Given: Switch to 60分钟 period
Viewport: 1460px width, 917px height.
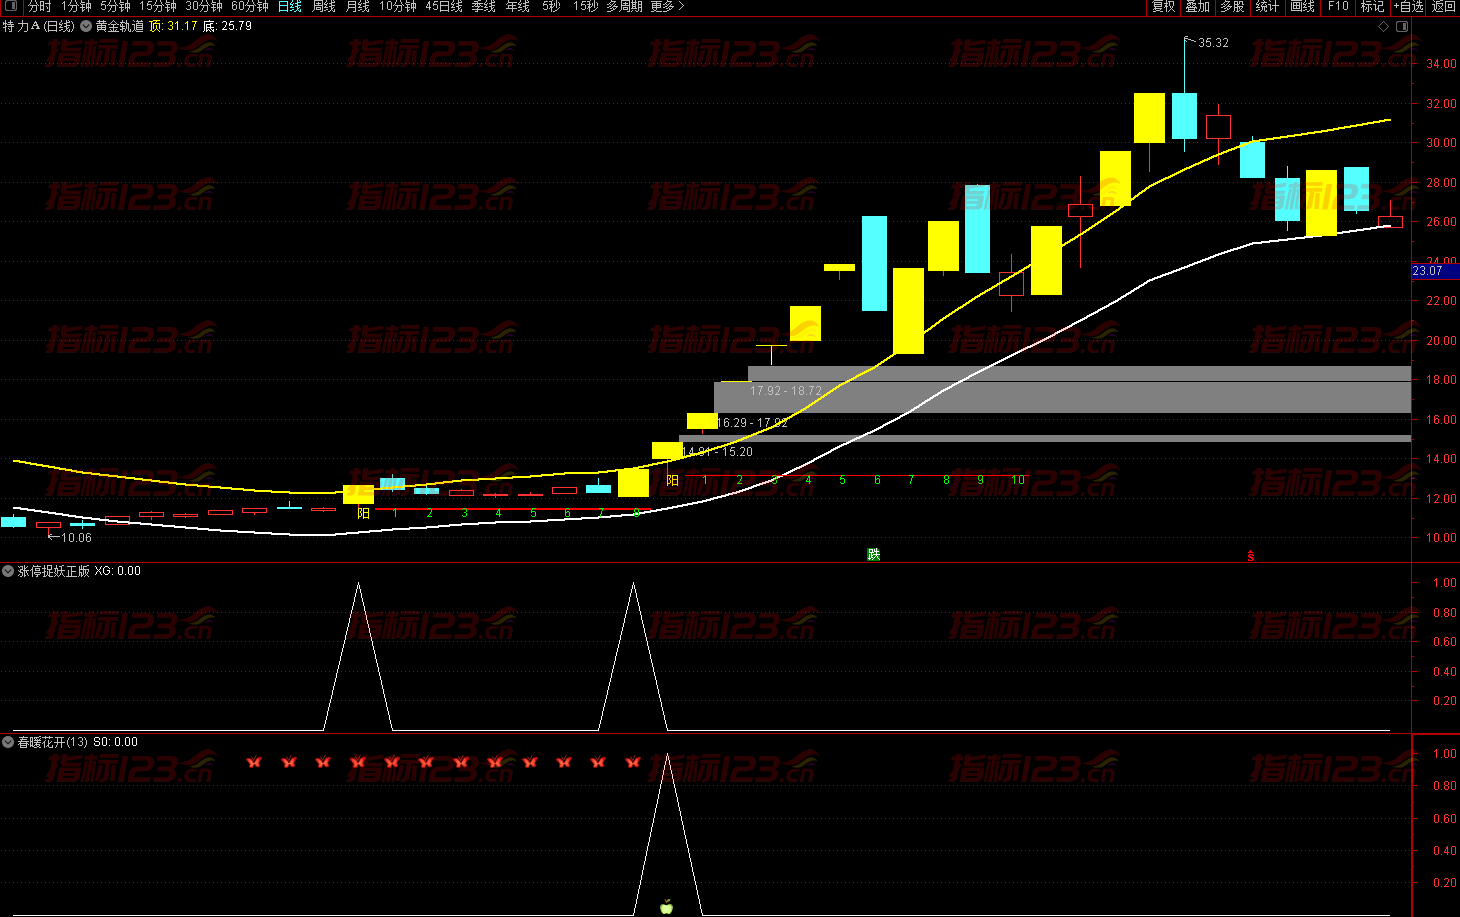Looking at the screenshot, I should tap(250, 6).
